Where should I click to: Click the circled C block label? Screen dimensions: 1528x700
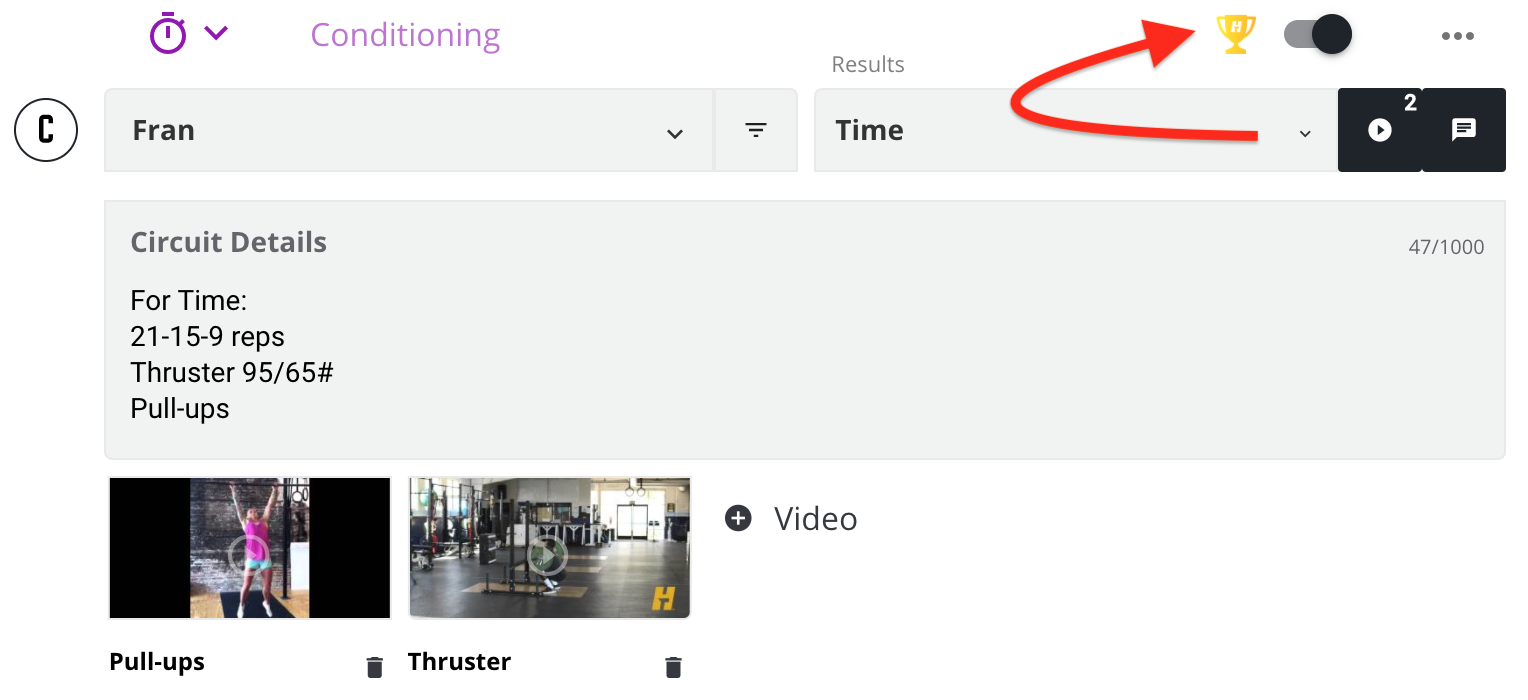point(46,130)
